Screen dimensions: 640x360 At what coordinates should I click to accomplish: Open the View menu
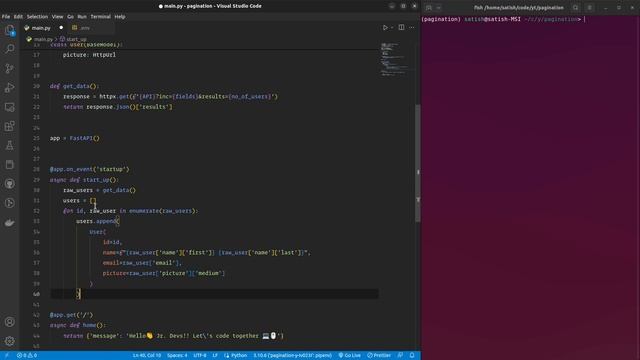(57, 17)
